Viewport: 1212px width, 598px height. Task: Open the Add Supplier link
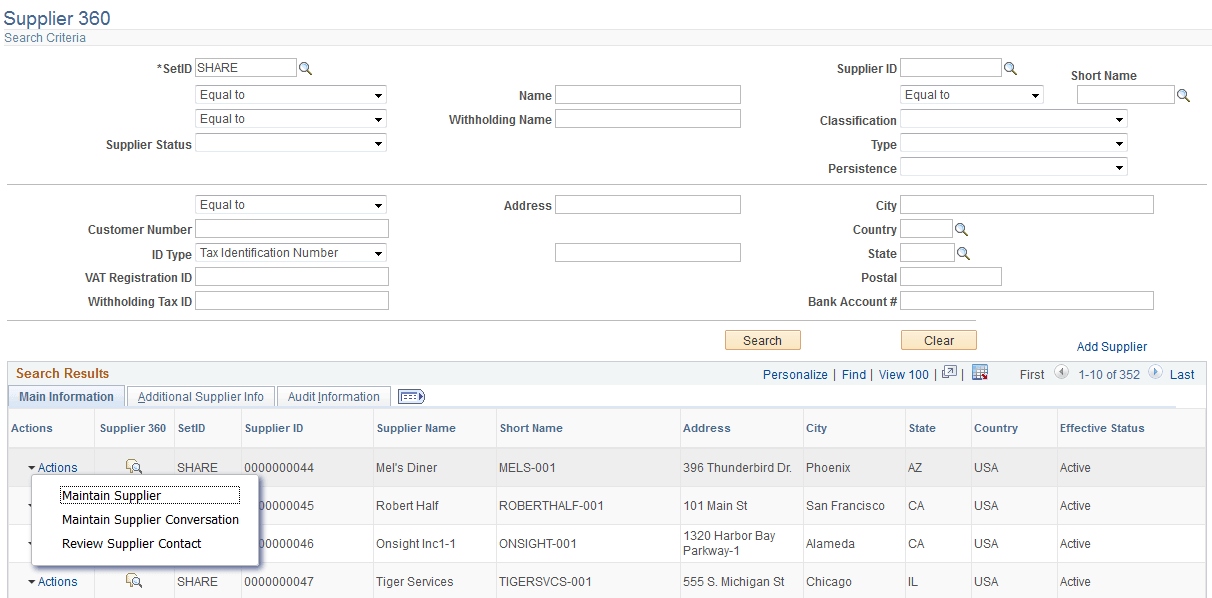pos(1112,346)
